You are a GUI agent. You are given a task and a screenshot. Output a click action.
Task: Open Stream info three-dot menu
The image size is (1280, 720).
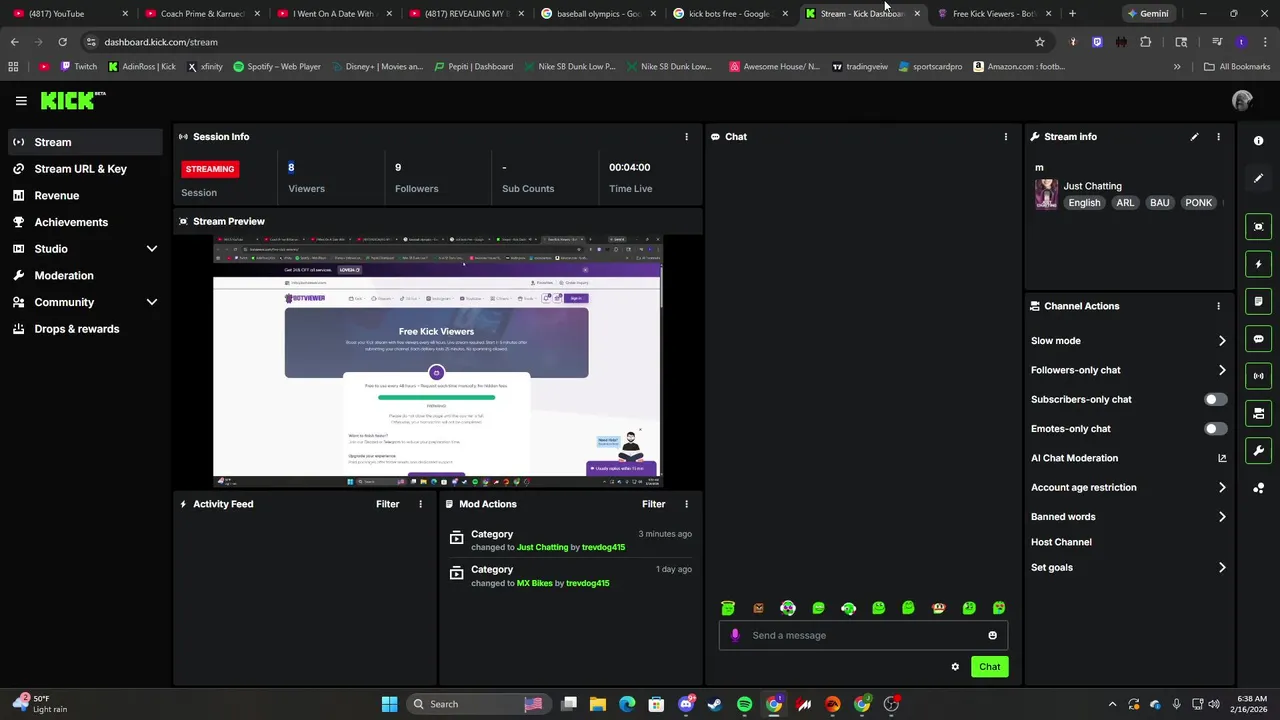pyautogui.click(x=1218, y=137)
